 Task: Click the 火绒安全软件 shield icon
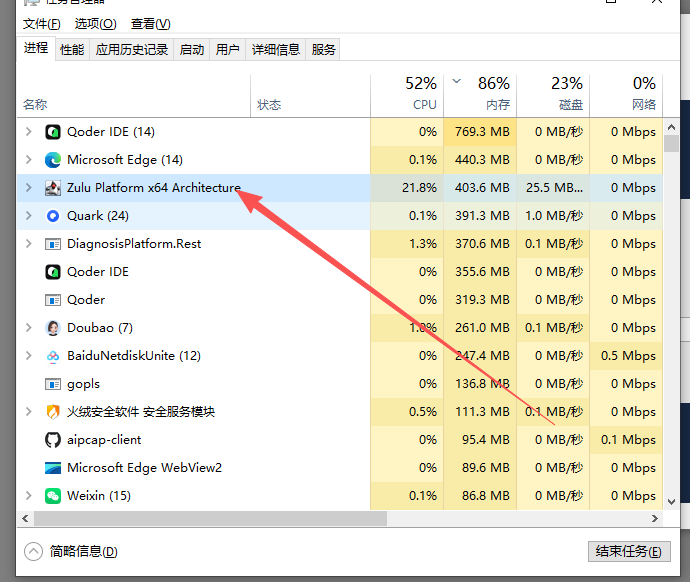tap(53, 412)
